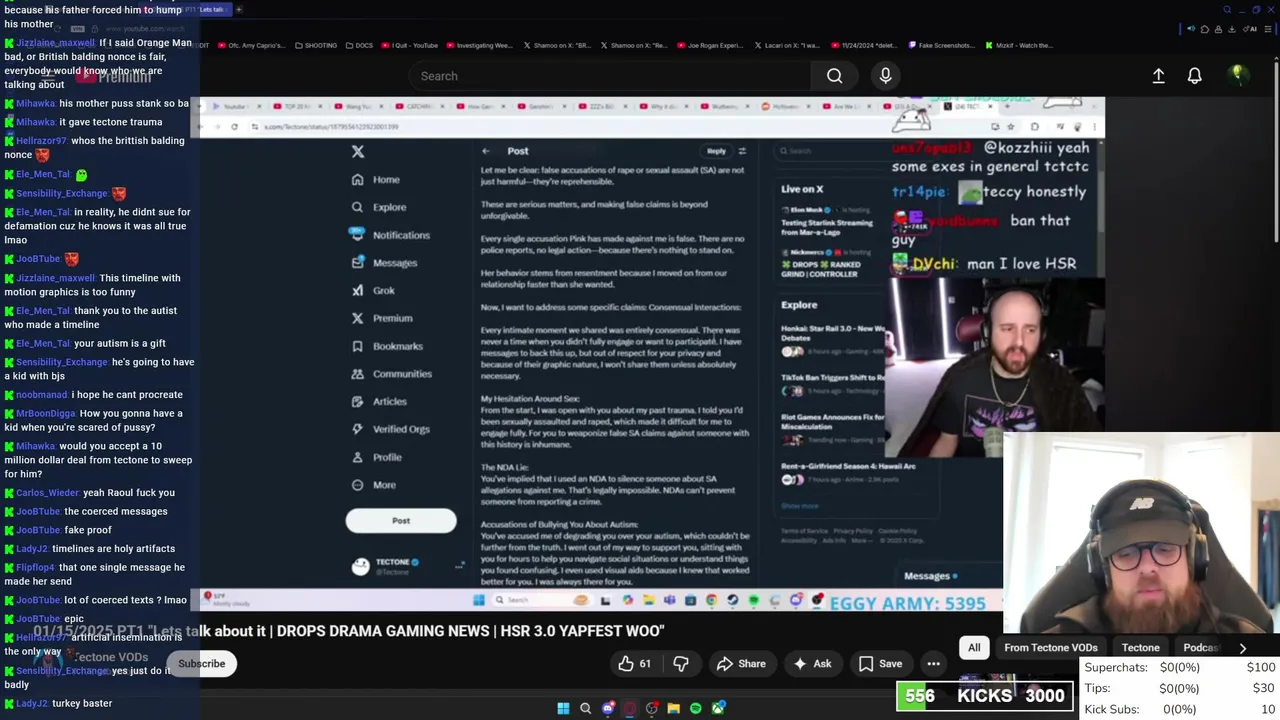Open the DOCS bookmarks folder
This screenshot has height=720, width=1280.
point(359,45)
